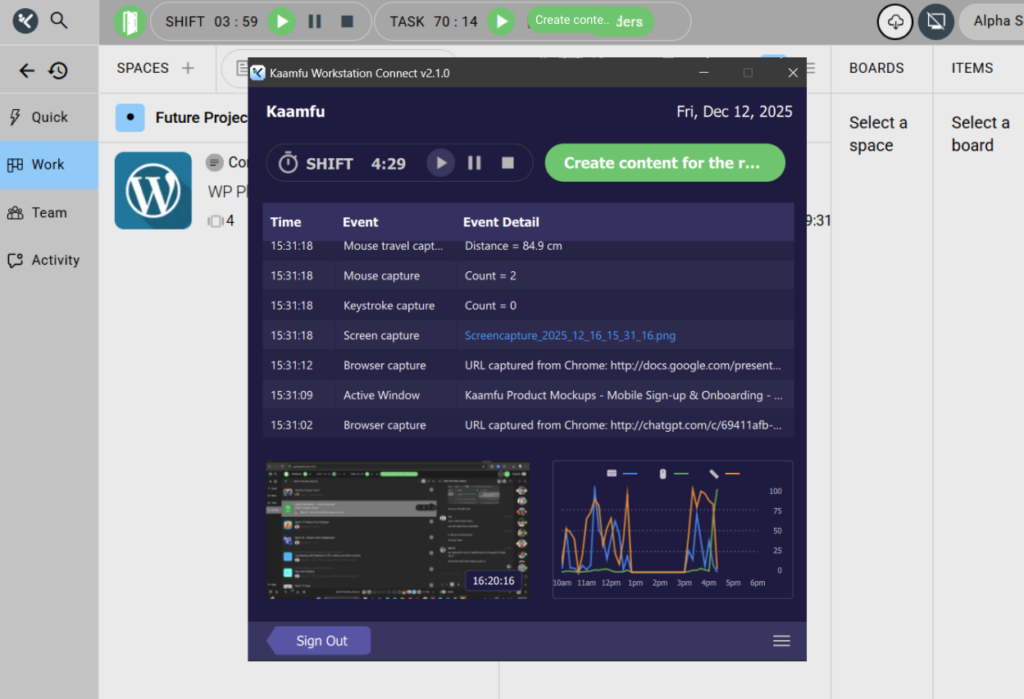This screenshot has height=699, width=1024.
Task: Add a new space with plus icon
Action: coord(188,68)
